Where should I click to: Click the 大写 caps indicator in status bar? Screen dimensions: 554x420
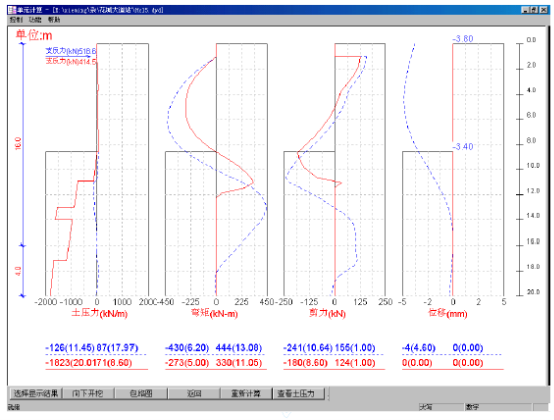pos(426,407)
